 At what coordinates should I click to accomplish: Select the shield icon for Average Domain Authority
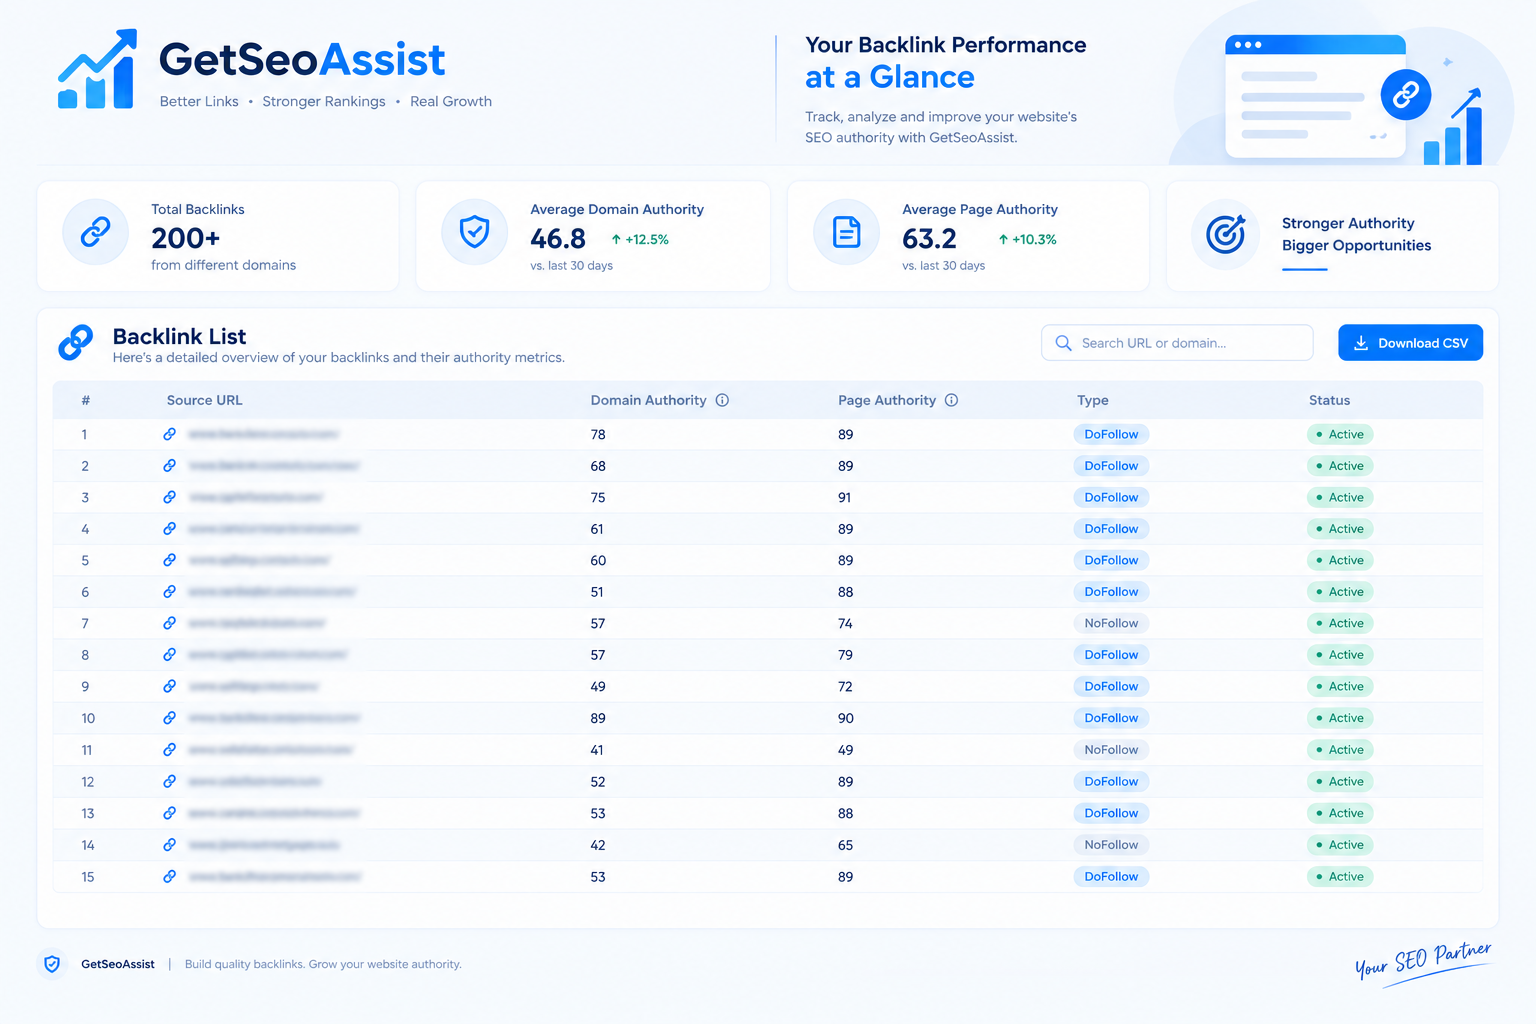(474, 232)
